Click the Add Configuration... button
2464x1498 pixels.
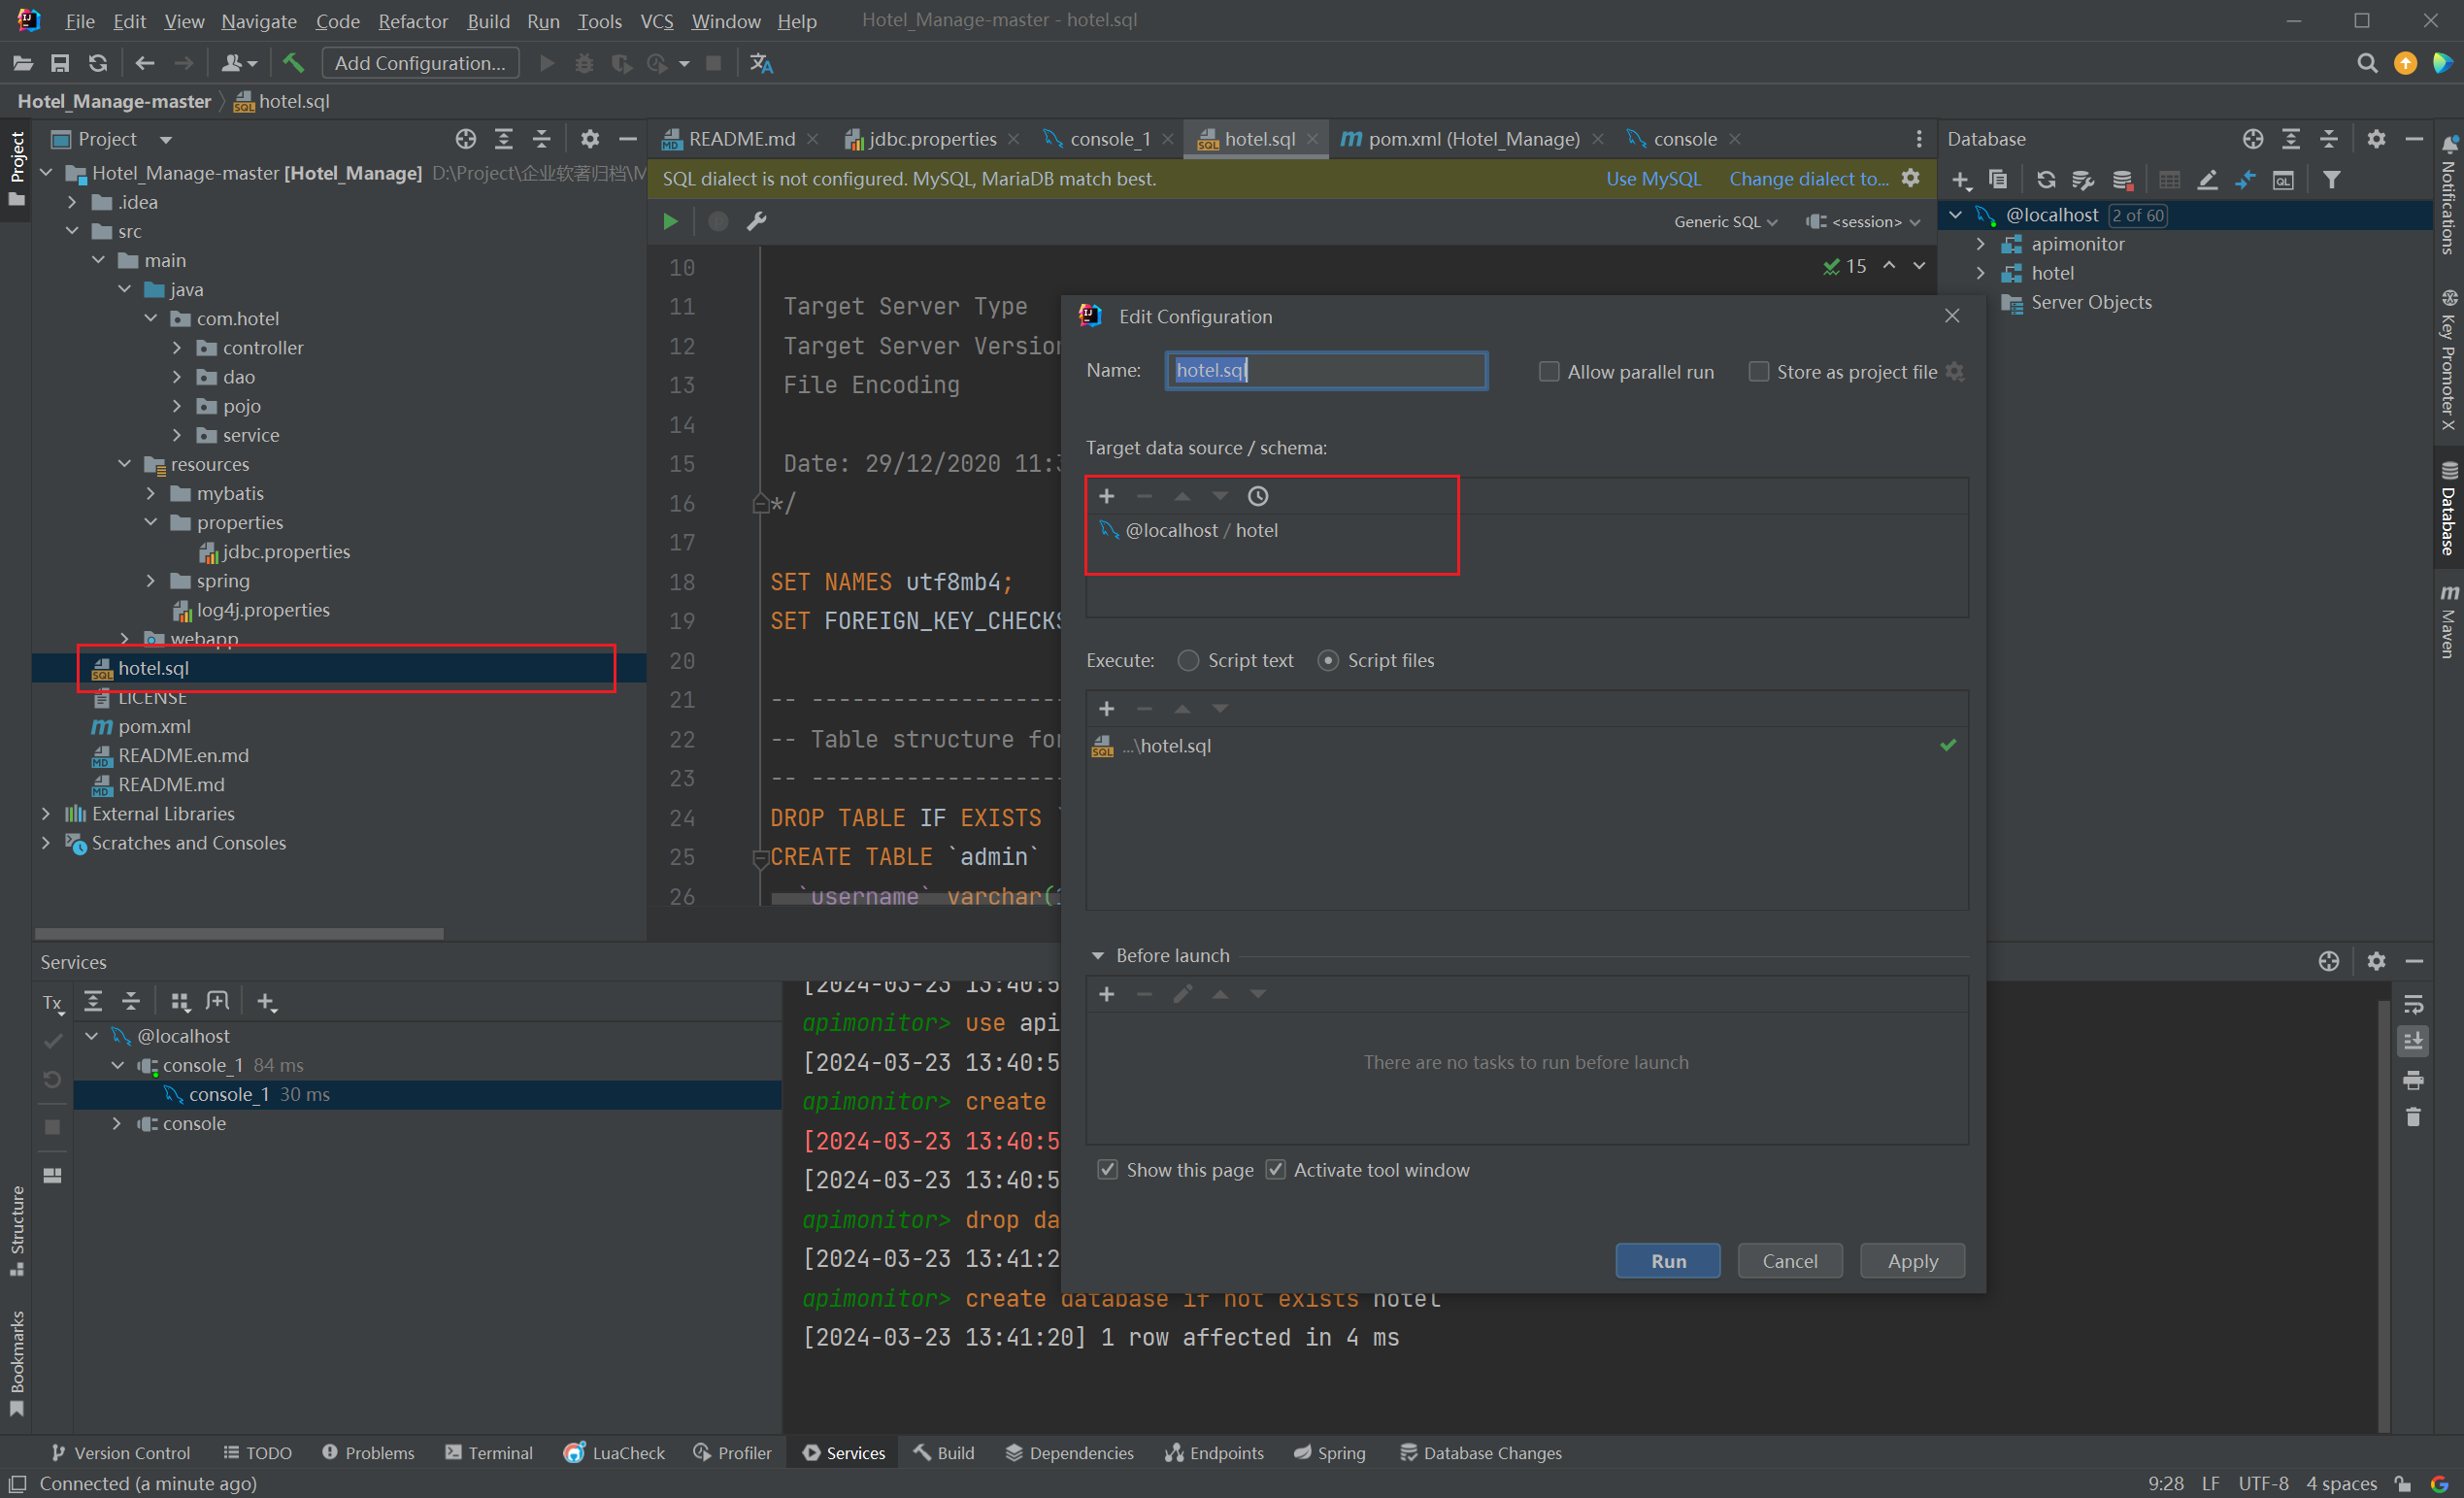click(420, 63)
